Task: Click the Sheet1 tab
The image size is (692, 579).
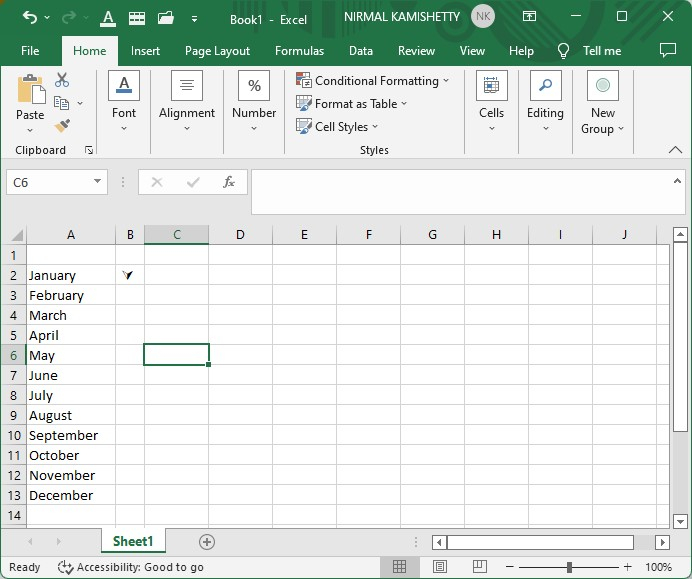Action: pyautogui.click(x=133, y=541)
